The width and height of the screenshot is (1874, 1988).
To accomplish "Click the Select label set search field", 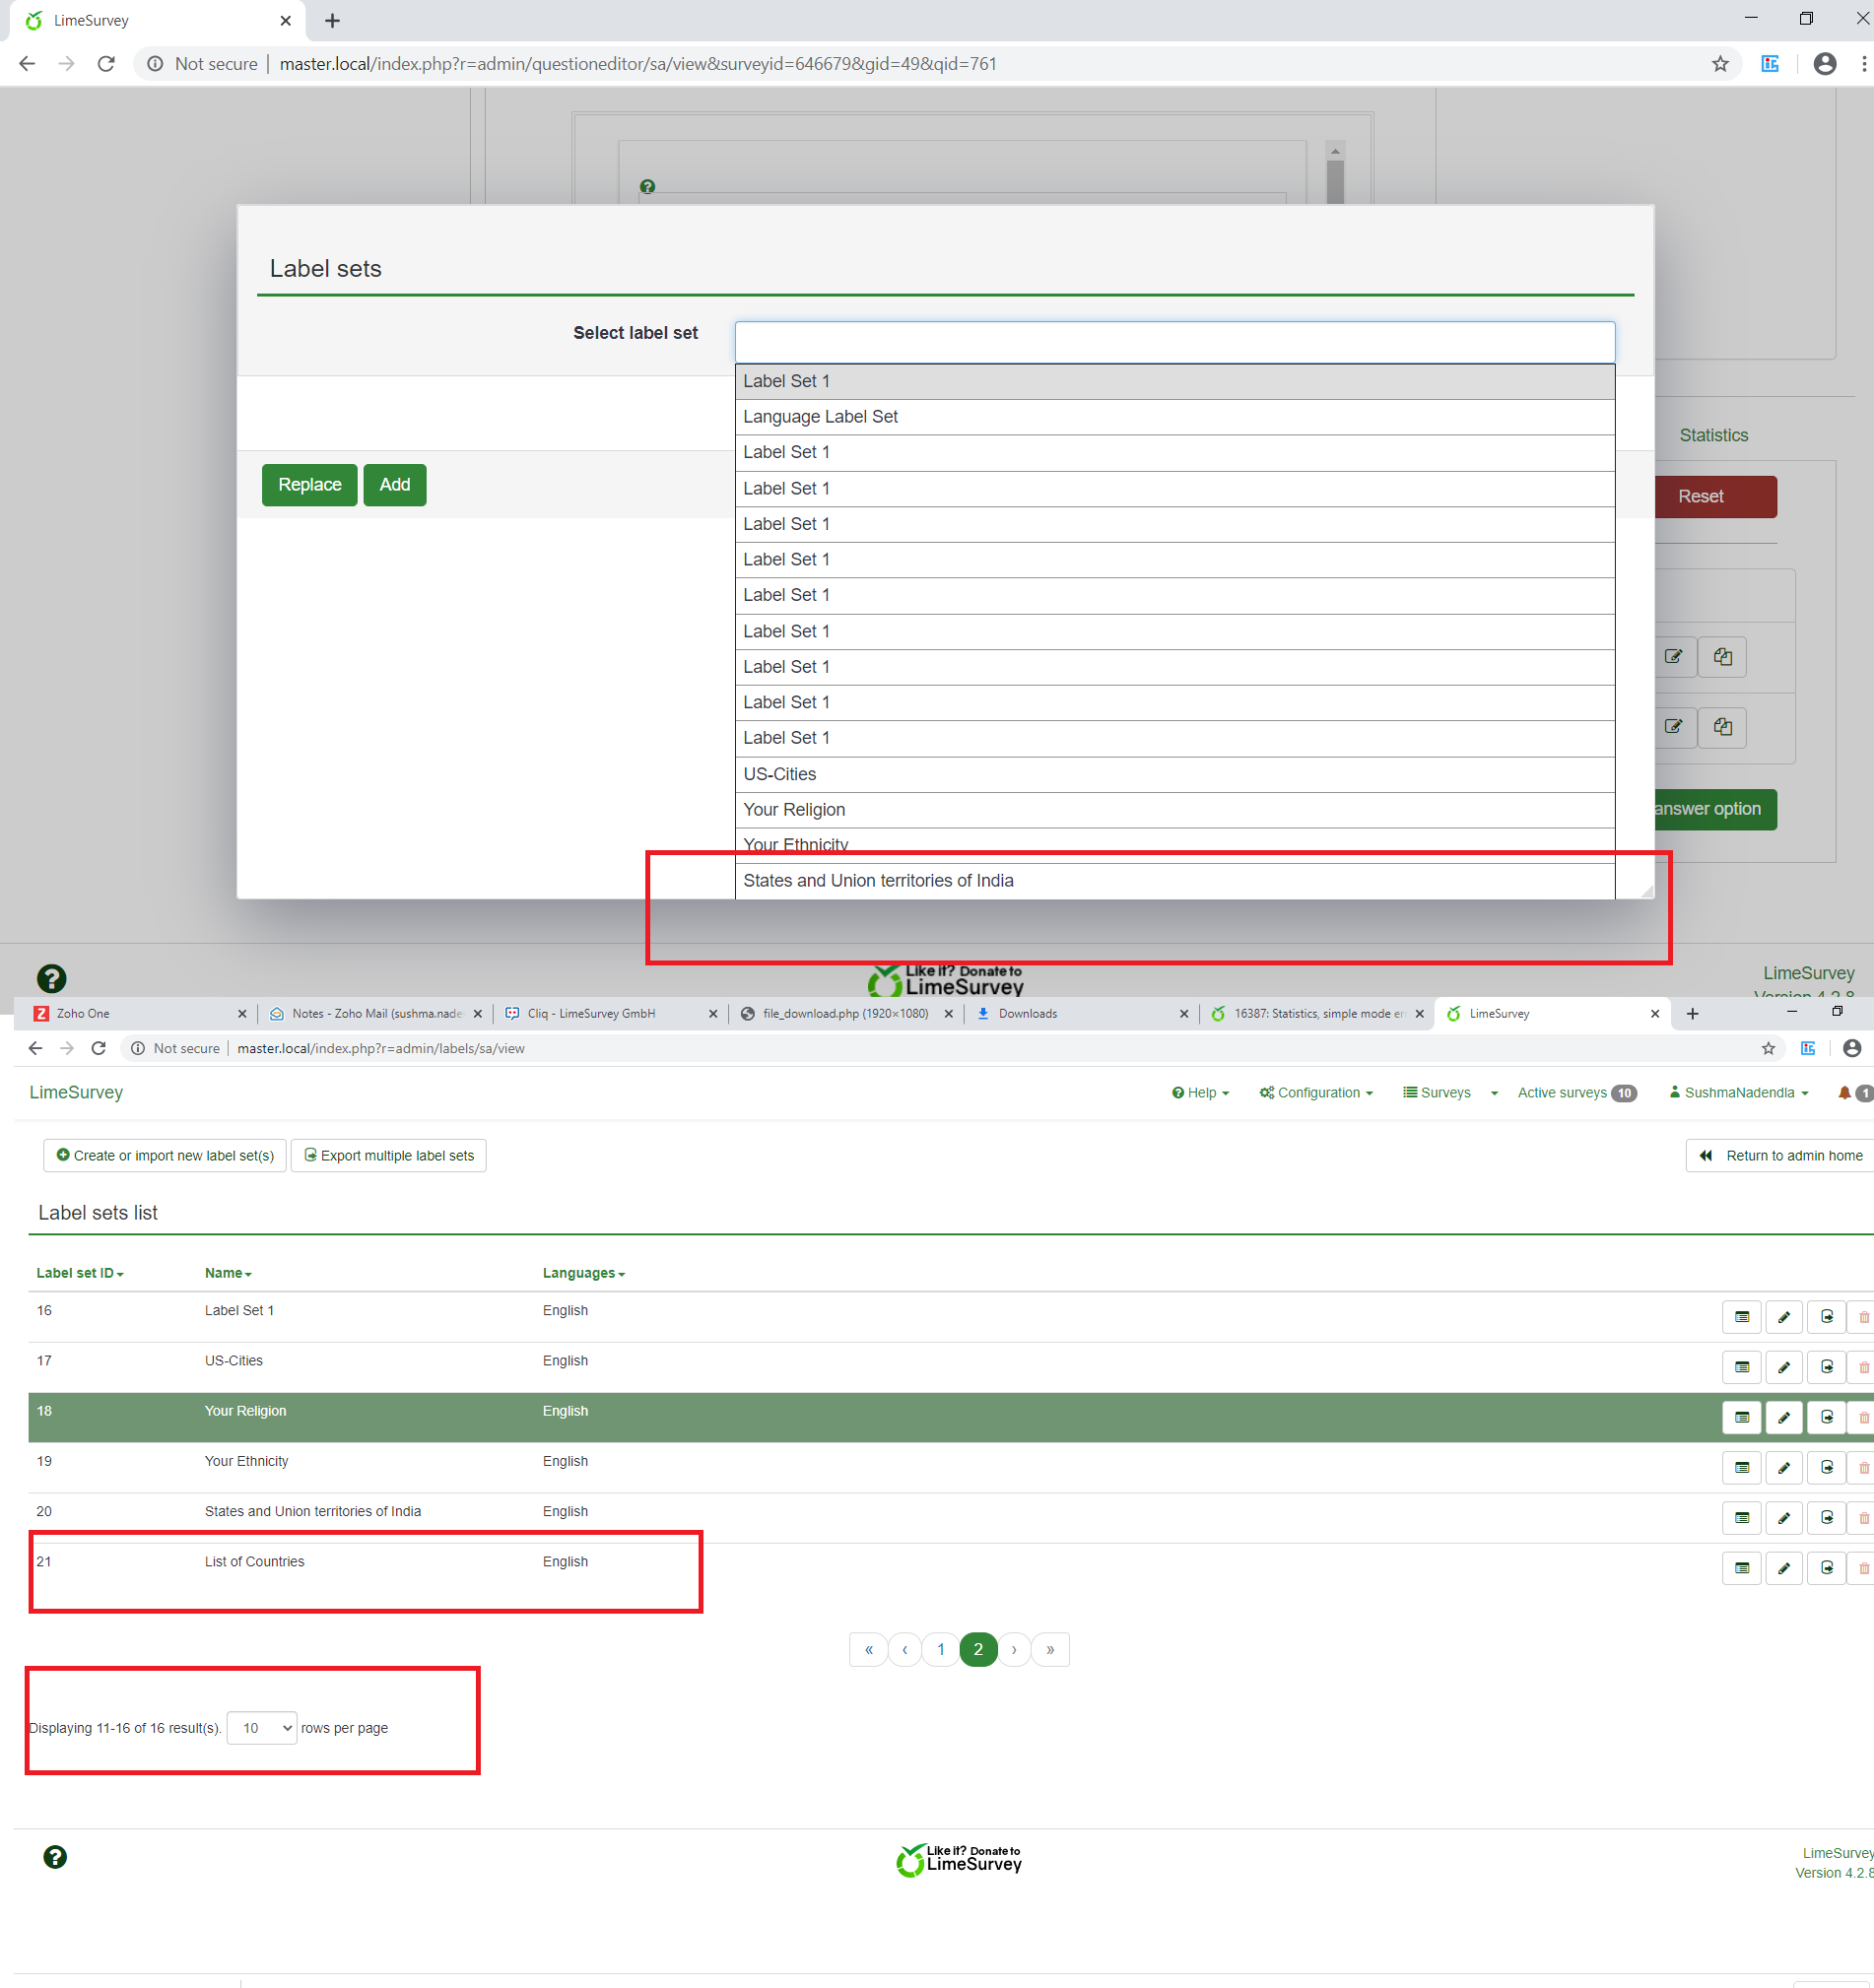I will click(1174, 342).
